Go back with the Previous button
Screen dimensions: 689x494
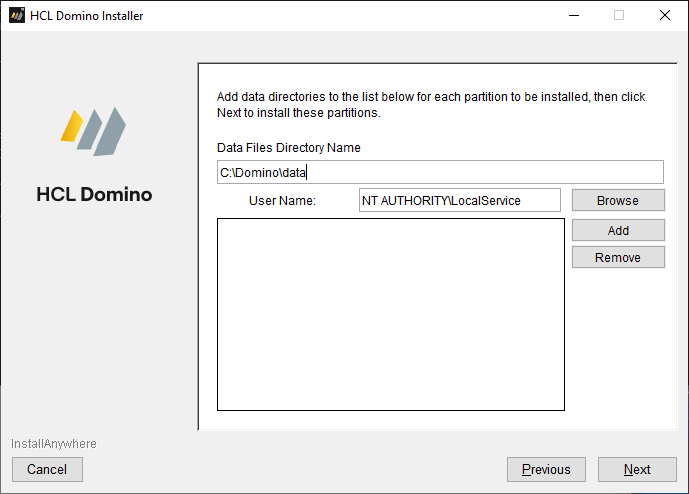point(546,469)
